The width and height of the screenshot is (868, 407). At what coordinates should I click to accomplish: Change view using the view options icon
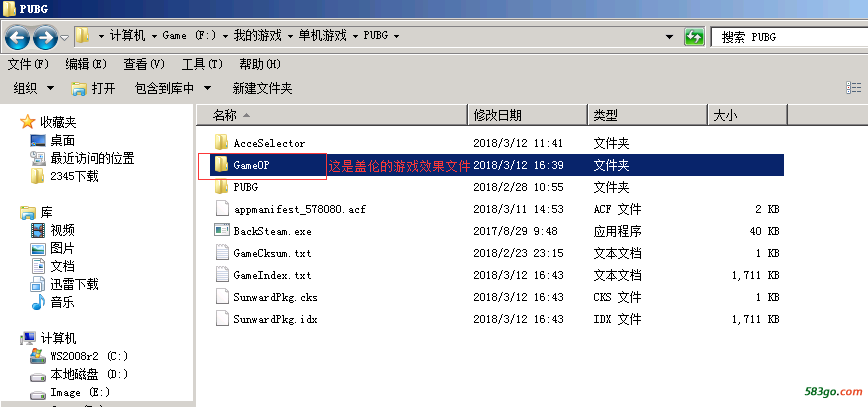[854, 87]
